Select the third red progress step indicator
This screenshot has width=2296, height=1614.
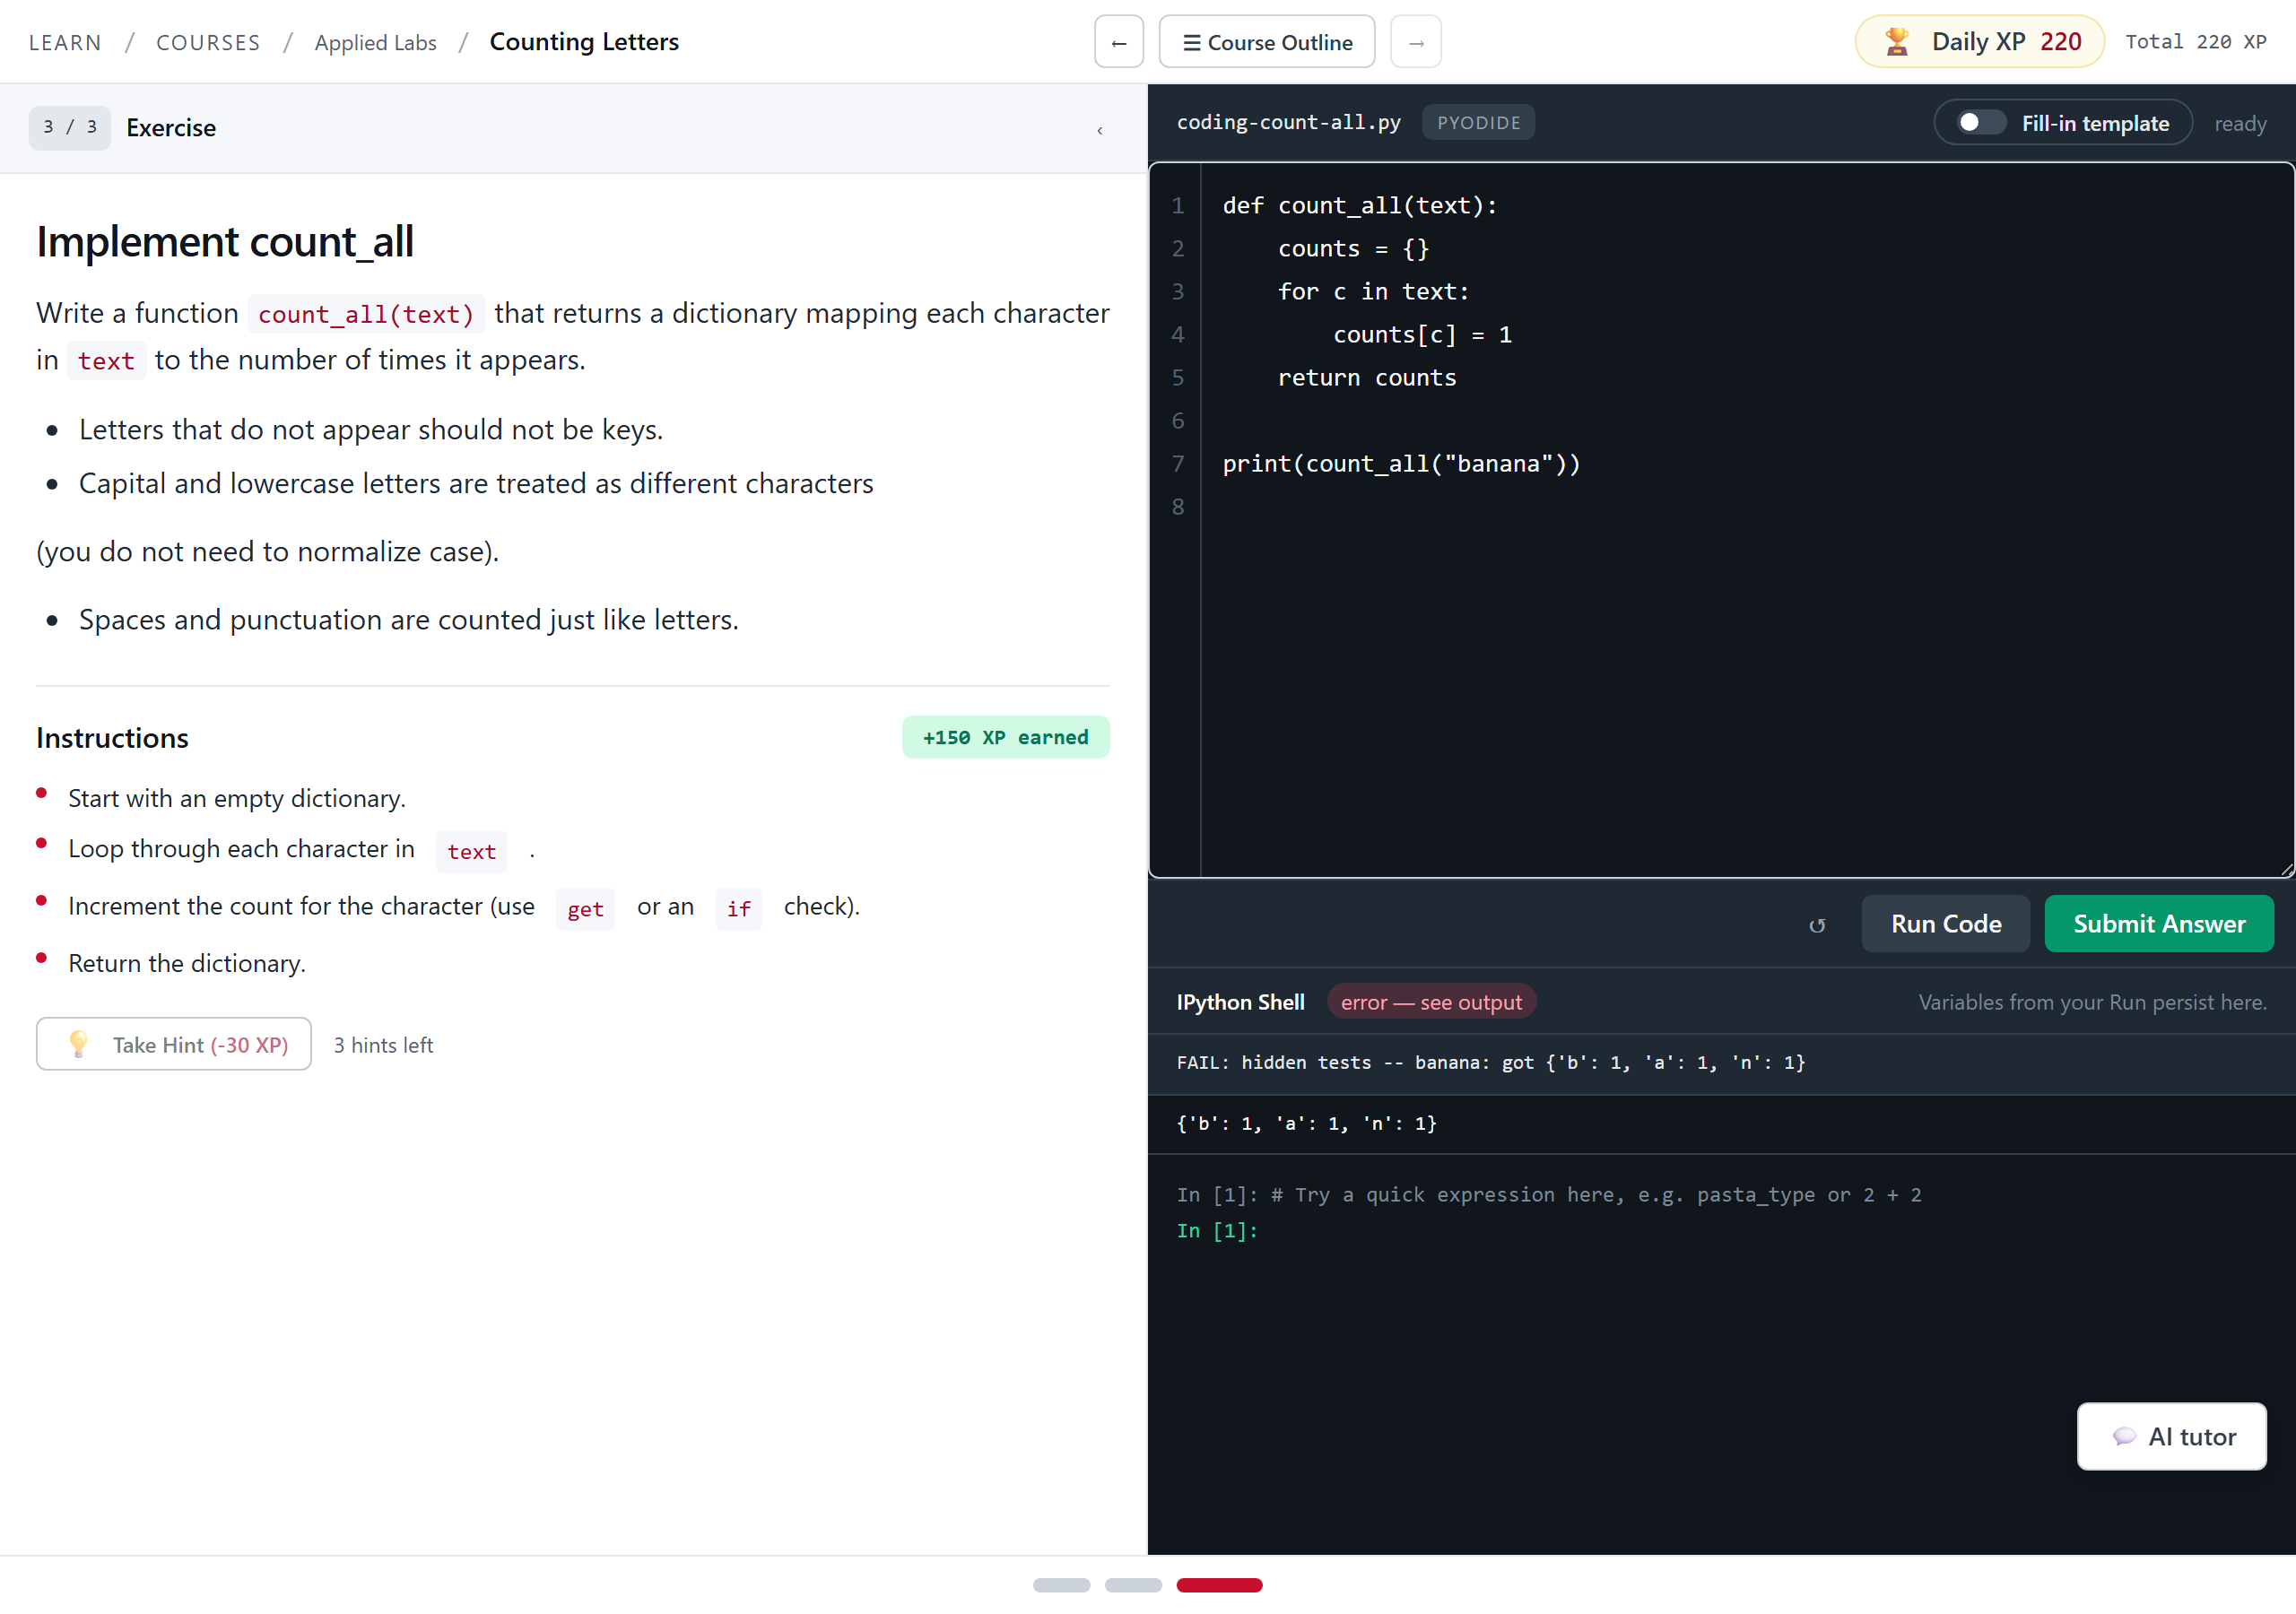1219,1584
